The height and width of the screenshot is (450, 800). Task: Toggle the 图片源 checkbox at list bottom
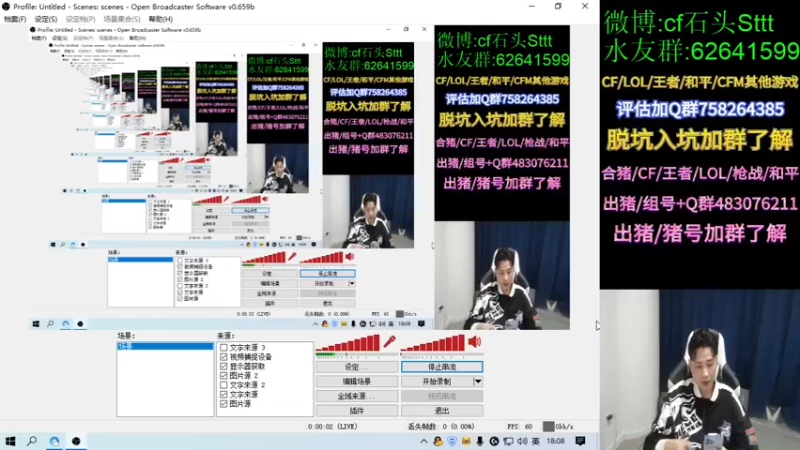223,404
